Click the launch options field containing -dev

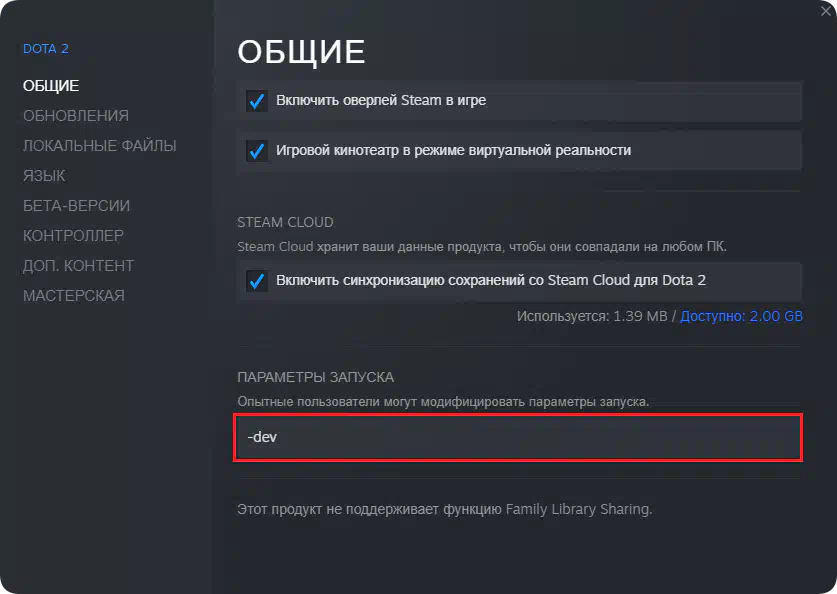pyautogui.click(x=518, y=438)
